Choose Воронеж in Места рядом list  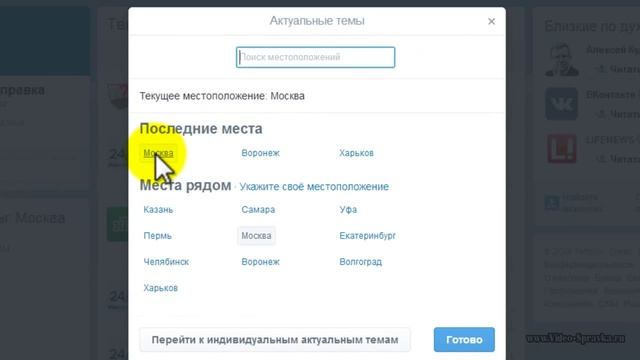point(260,262)
